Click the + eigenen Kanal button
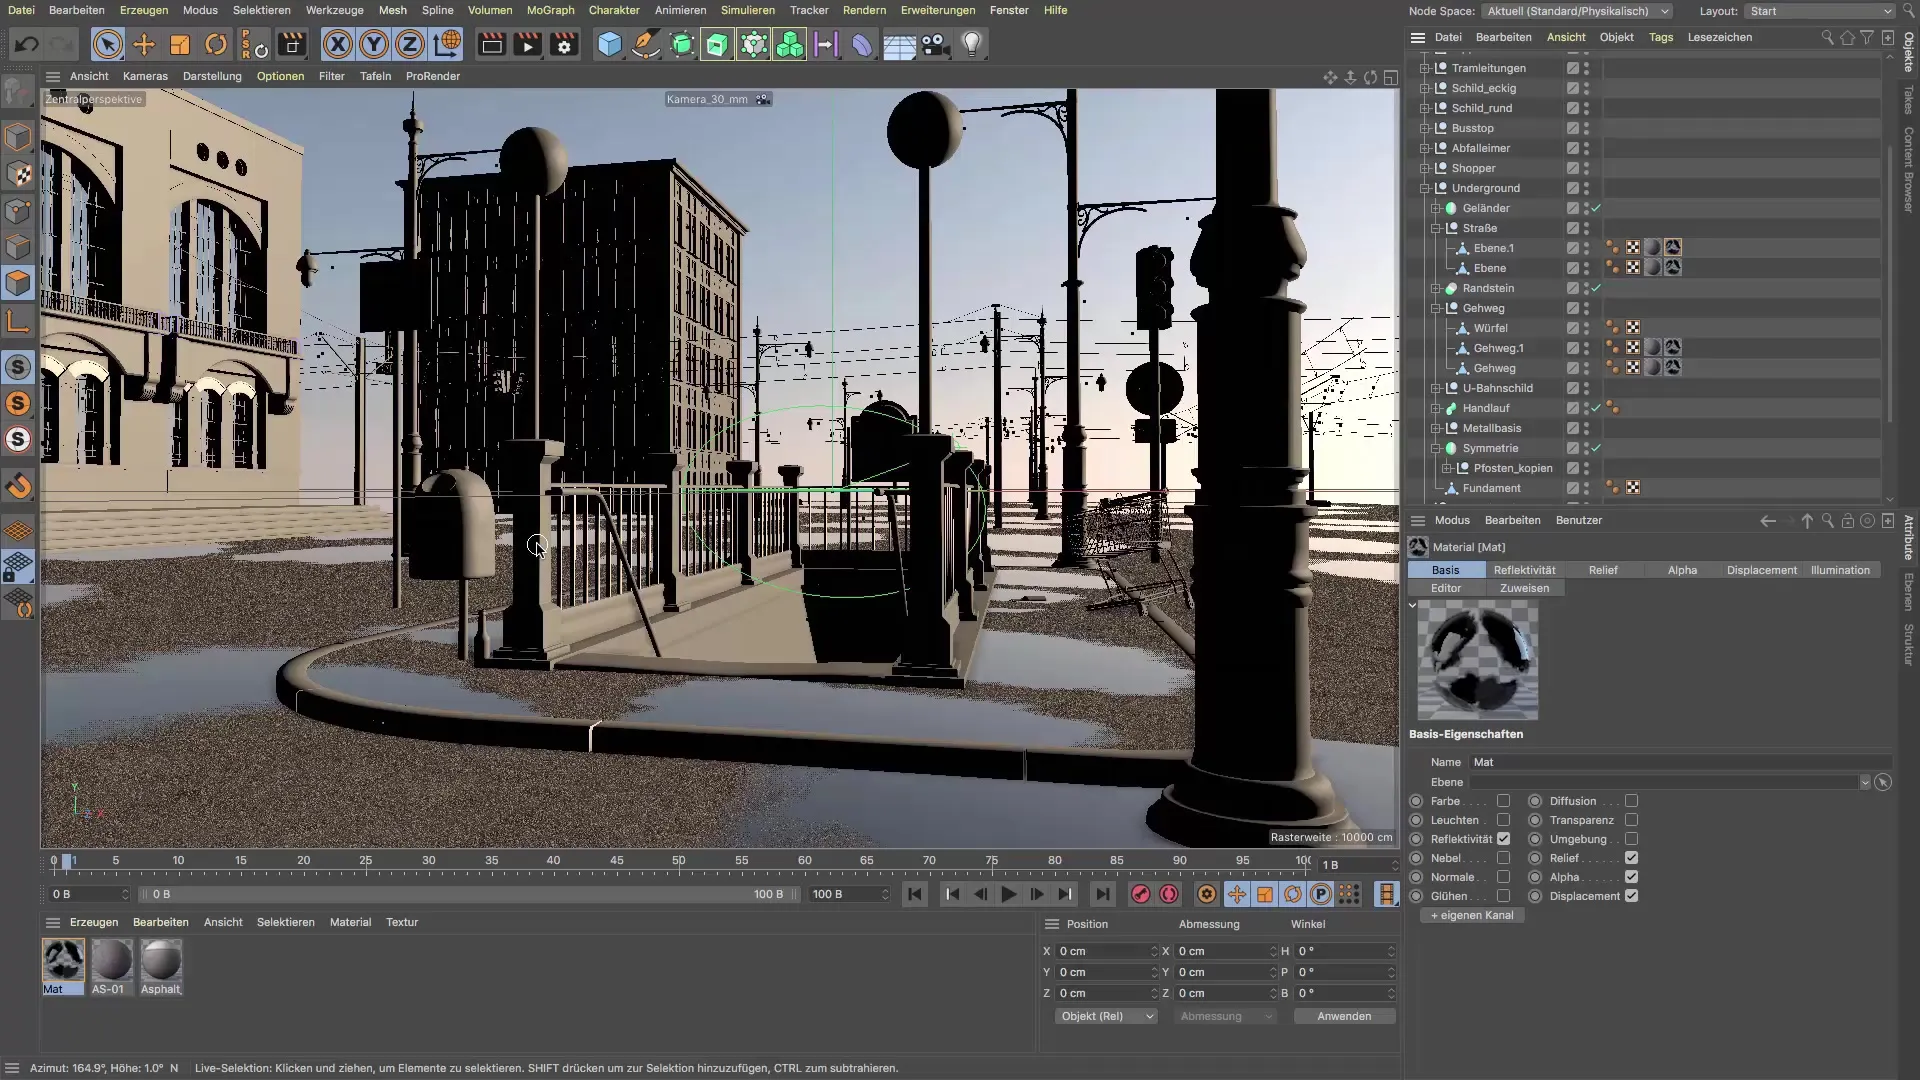This screenshot has width=1920, height=1080. [x=1472, y=915]
